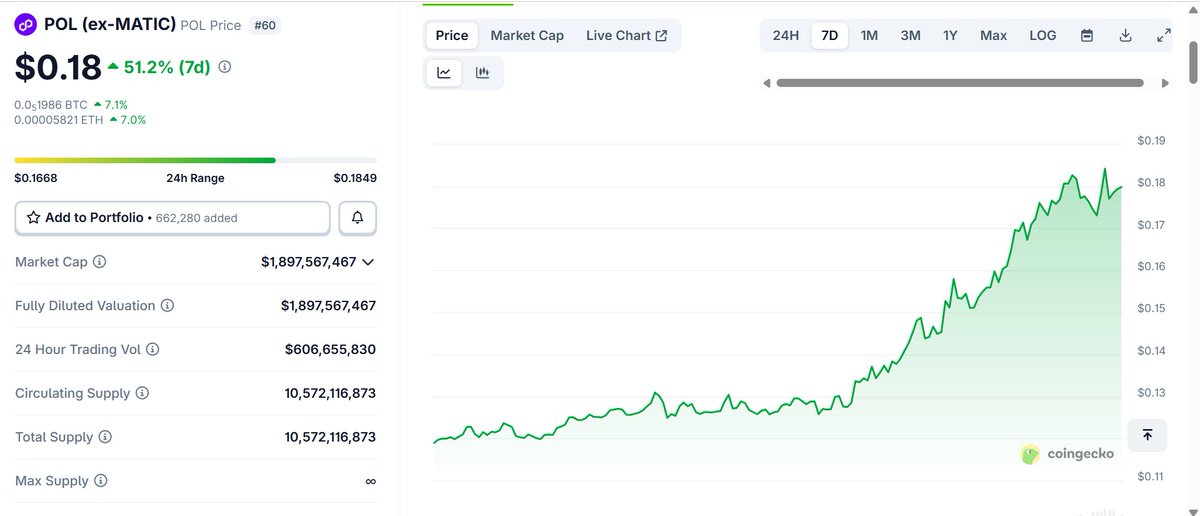Open the price alert bell icon
This screenshot has height=516, width=1200.
pos(357,217)
